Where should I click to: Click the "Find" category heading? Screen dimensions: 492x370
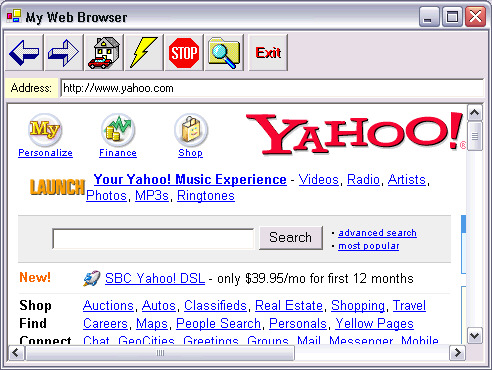click(33, 323)
